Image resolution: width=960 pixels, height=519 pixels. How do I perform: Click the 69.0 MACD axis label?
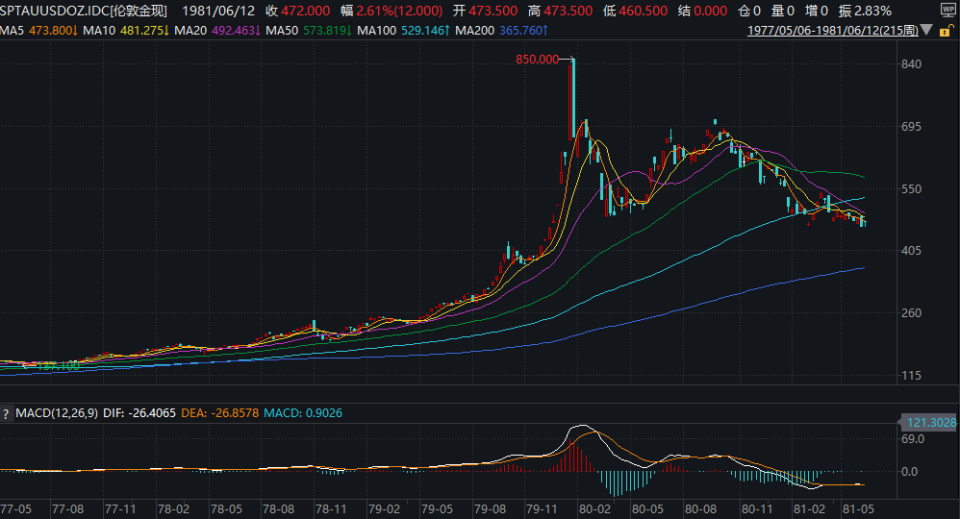pyautogui.click(x=913, y=439)
